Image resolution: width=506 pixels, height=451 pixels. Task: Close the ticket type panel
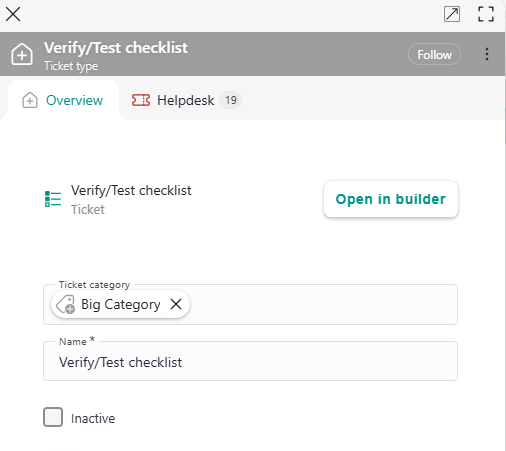point(13,14)
